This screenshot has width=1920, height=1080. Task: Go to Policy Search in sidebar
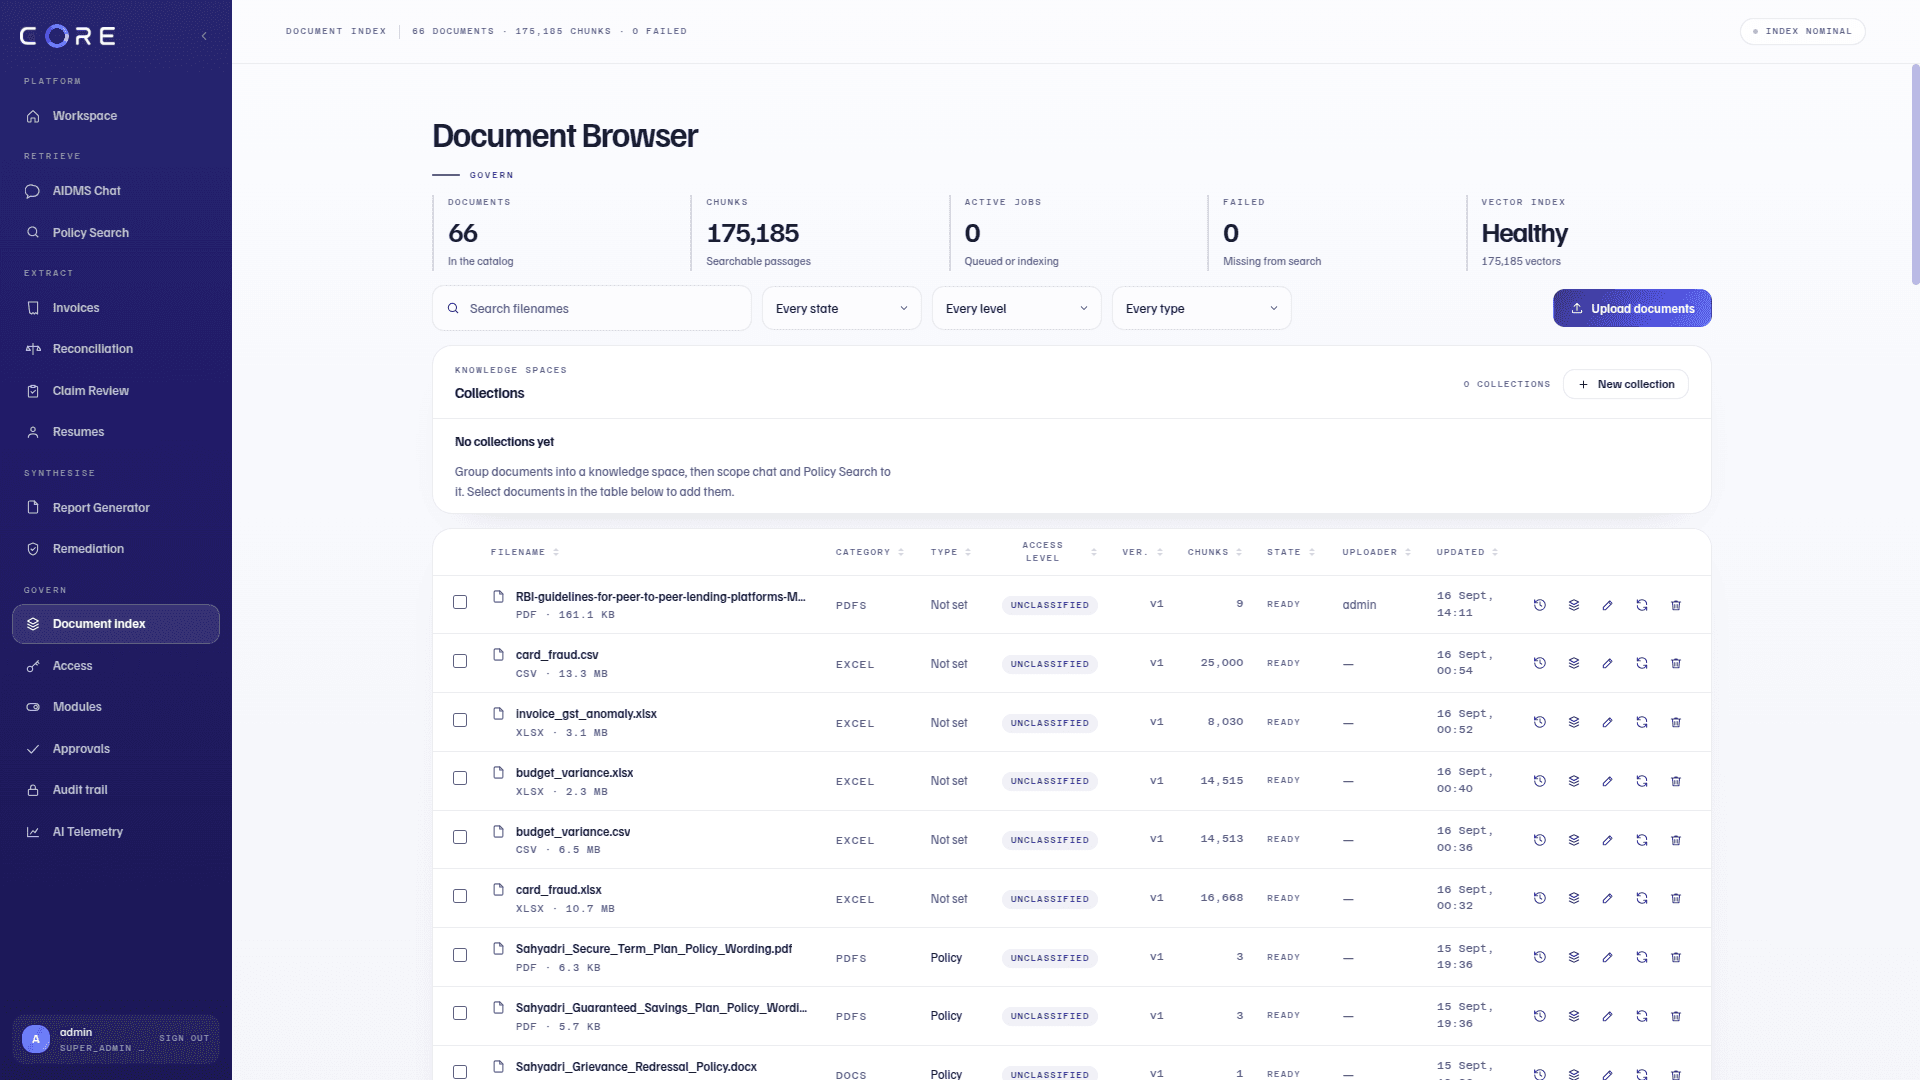click(116, 233)
